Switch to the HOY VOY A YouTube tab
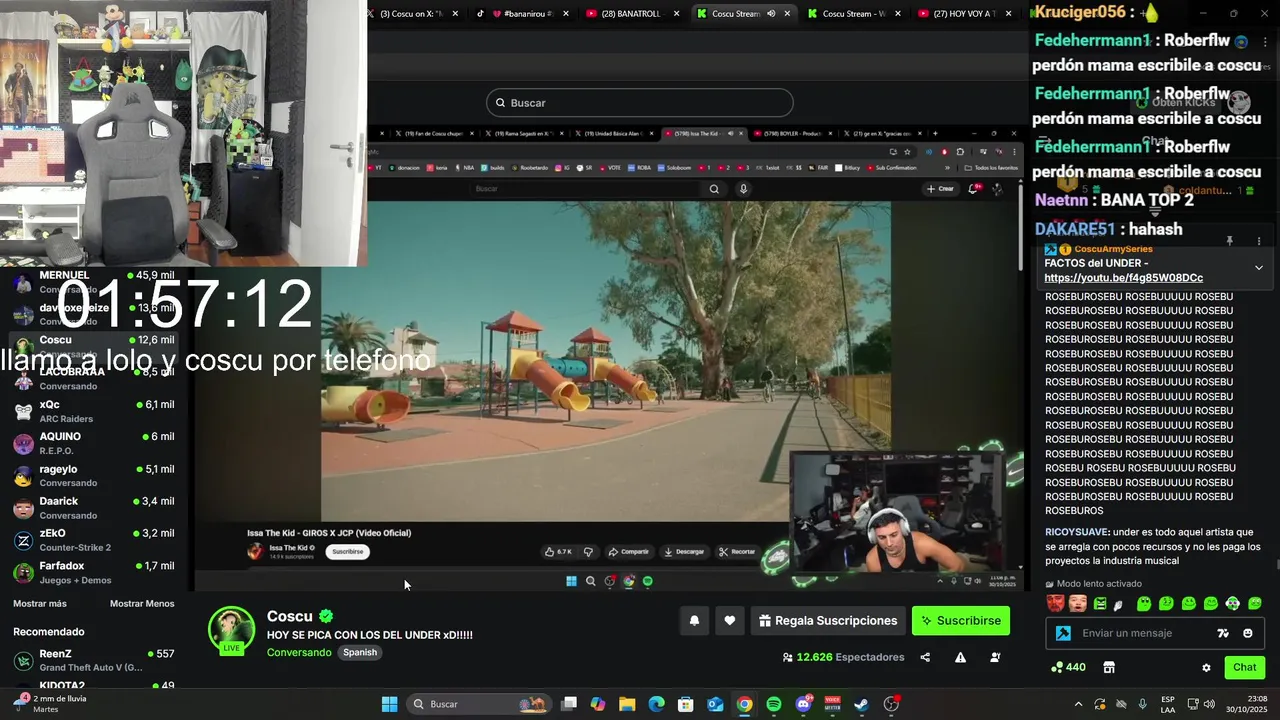This screenshot has height=720, width=1280. pyautogui.click(x=965, y=14)
